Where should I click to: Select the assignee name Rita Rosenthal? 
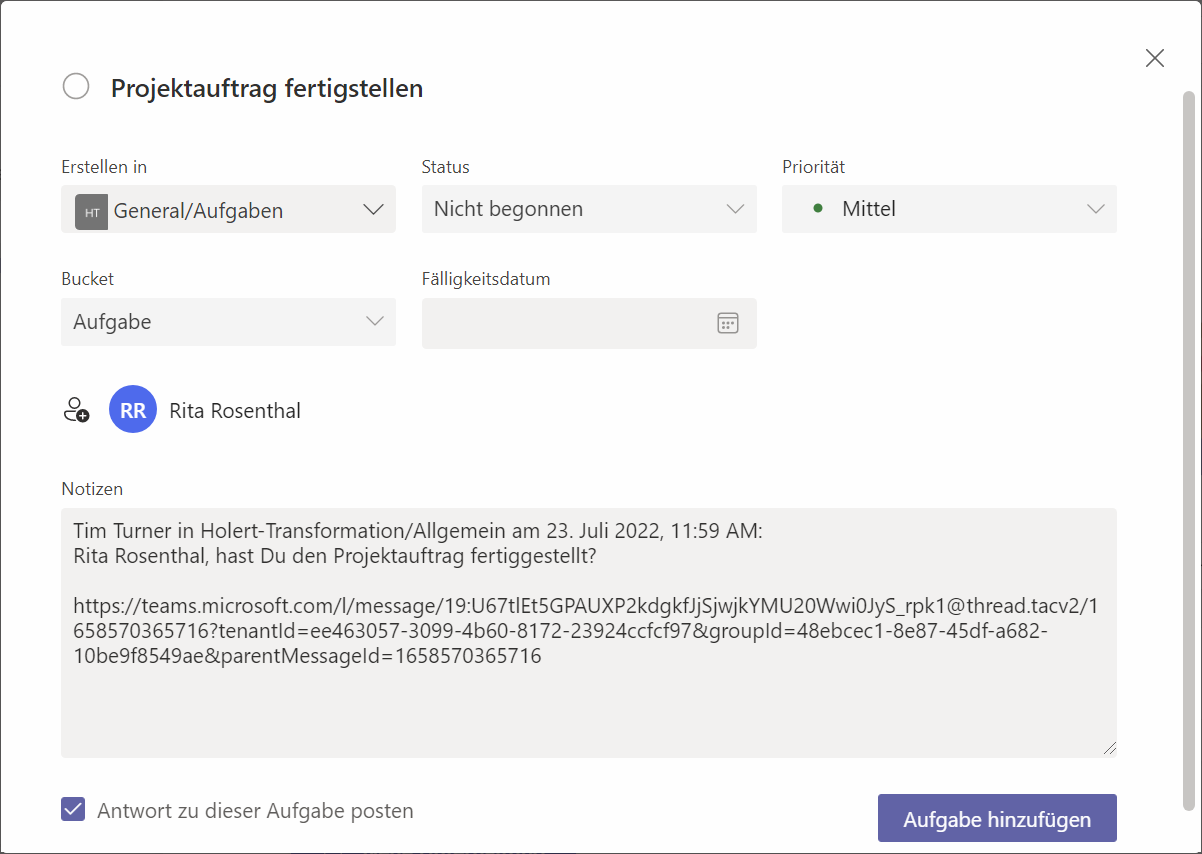(235, 411)
